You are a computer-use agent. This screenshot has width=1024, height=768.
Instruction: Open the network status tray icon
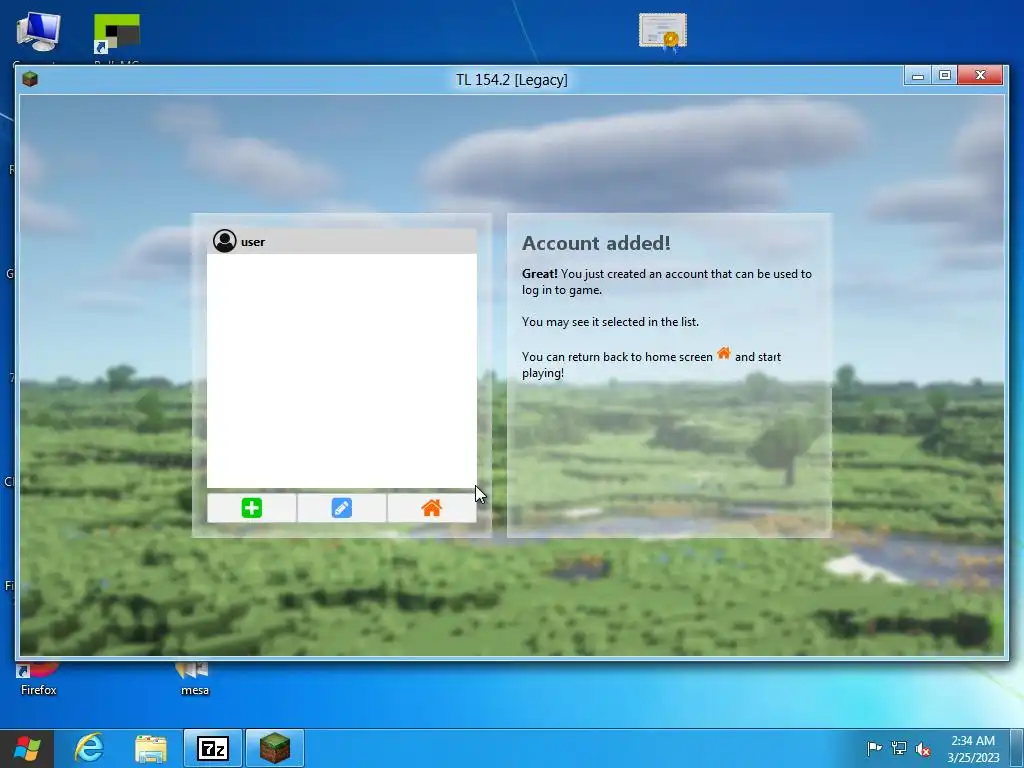[x=899, y=748]
